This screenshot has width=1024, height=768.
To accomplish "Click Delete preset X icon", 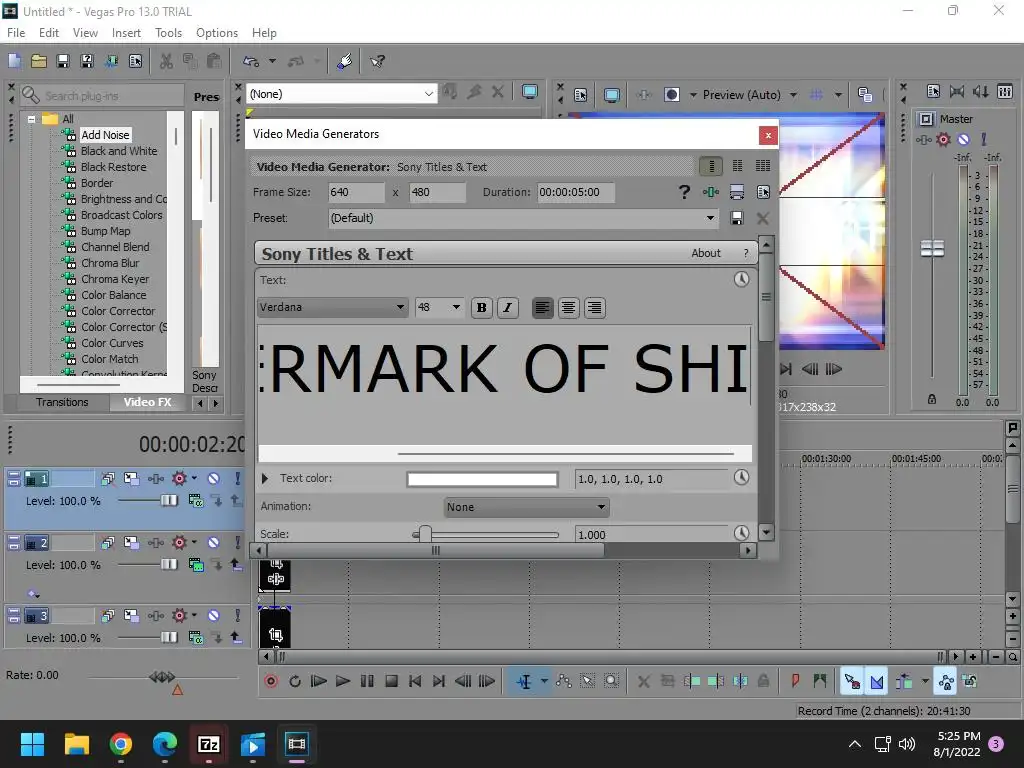I will click(x=762, y=218).
